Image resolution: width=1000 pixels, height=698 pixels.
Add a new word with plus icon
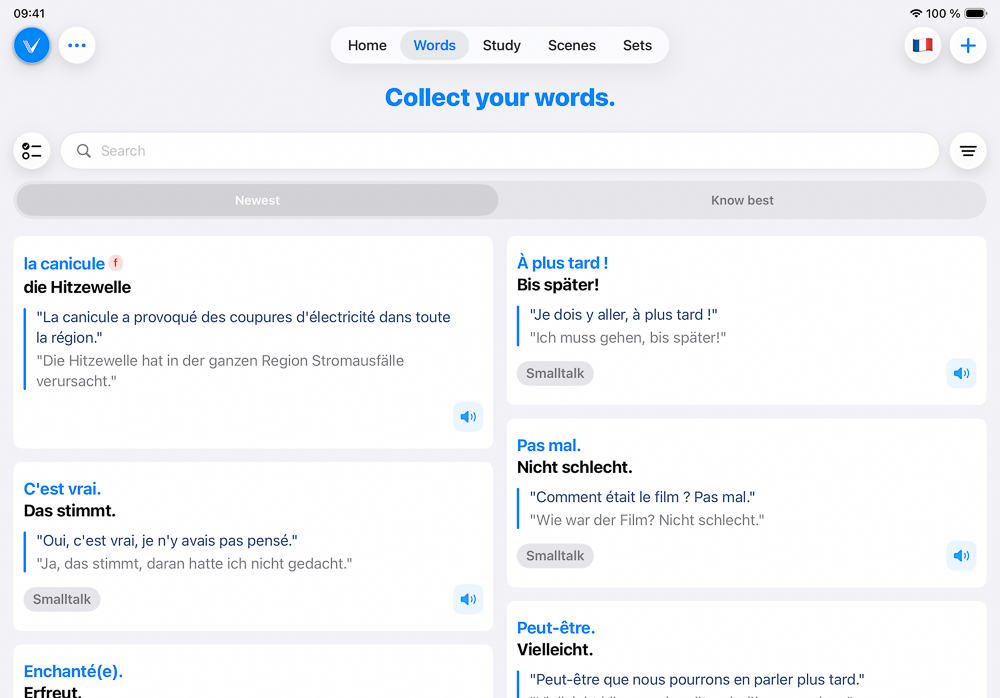pos(967,45)
